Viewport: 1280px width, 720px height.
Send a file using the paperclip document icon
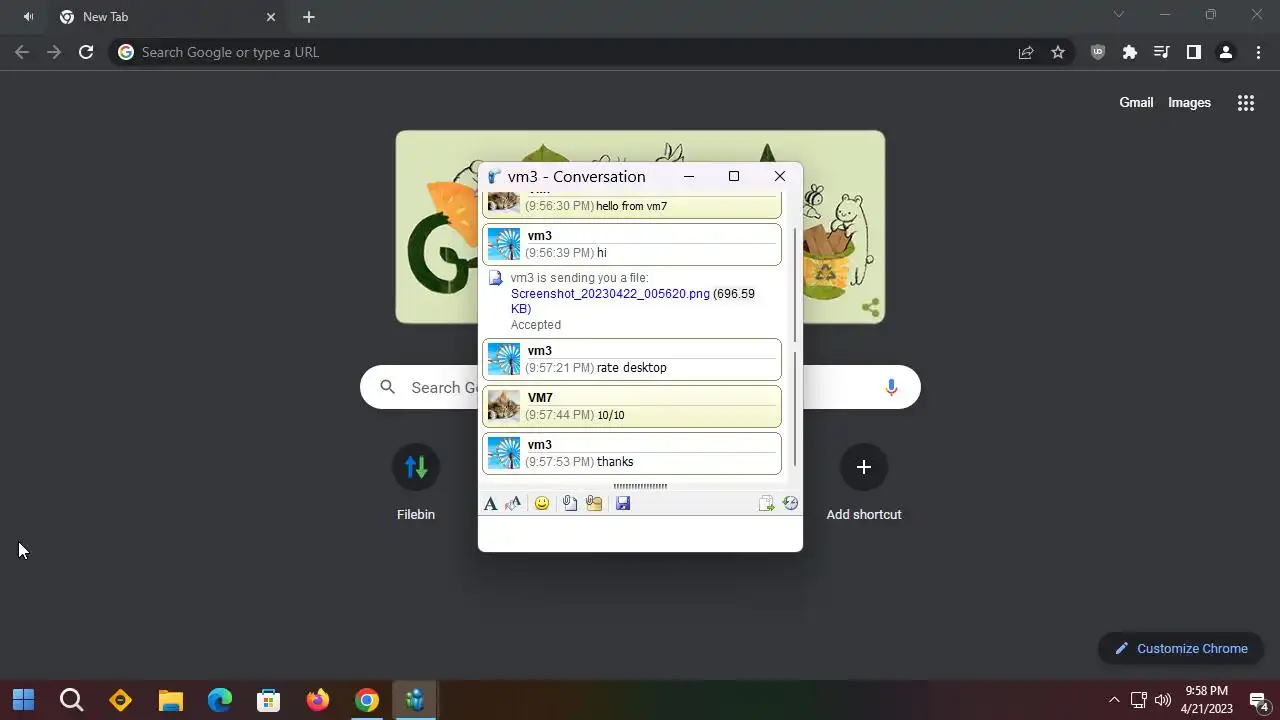[569, 503]
